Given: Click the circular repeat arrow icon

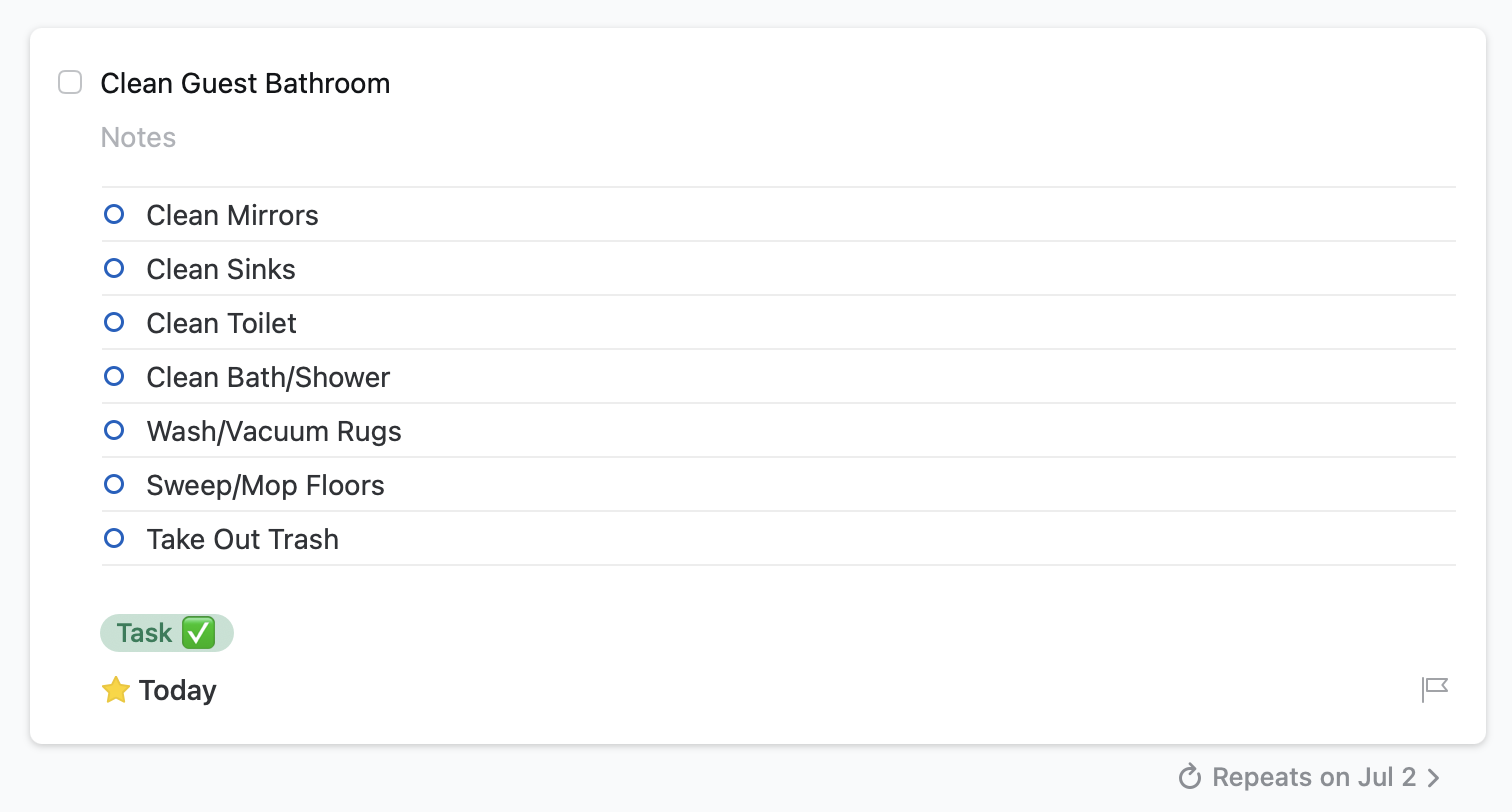Looking at the screenshot, I should (1189, 777).
